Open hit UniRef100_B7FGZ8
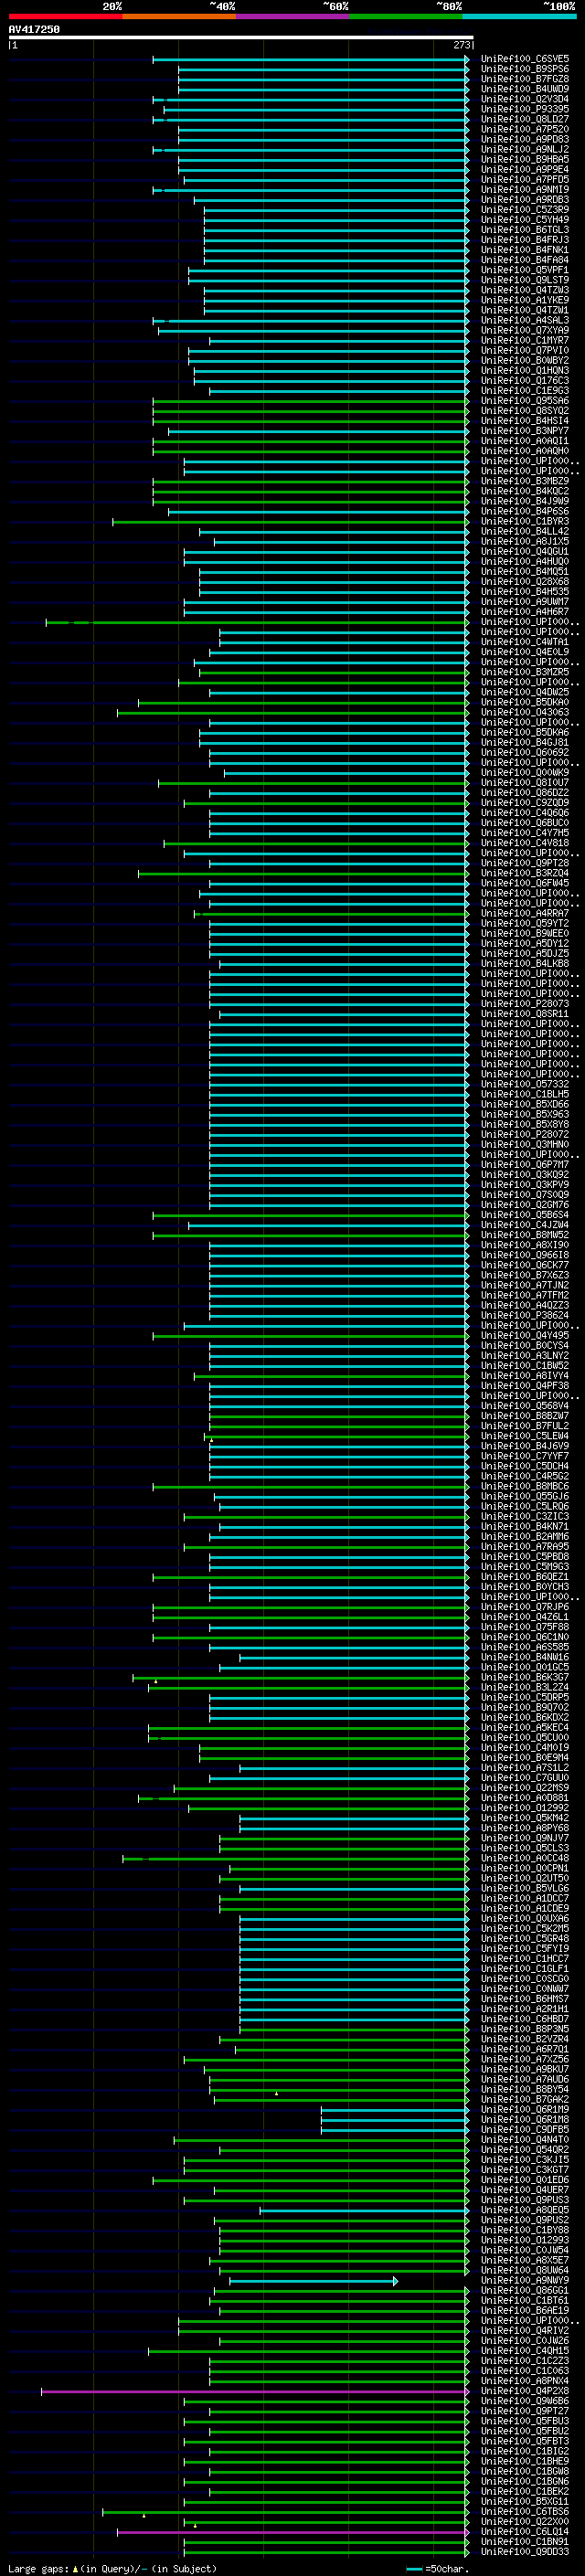The width and height of the screenshot is (585, 2576). (x=525, y=79)
